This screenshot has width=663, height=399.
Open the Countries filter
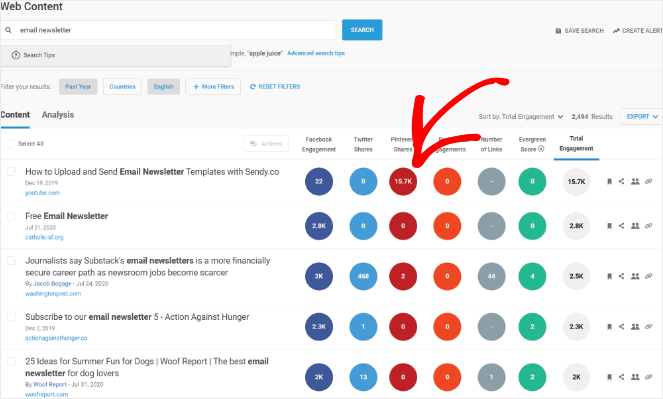click(122, 87)
